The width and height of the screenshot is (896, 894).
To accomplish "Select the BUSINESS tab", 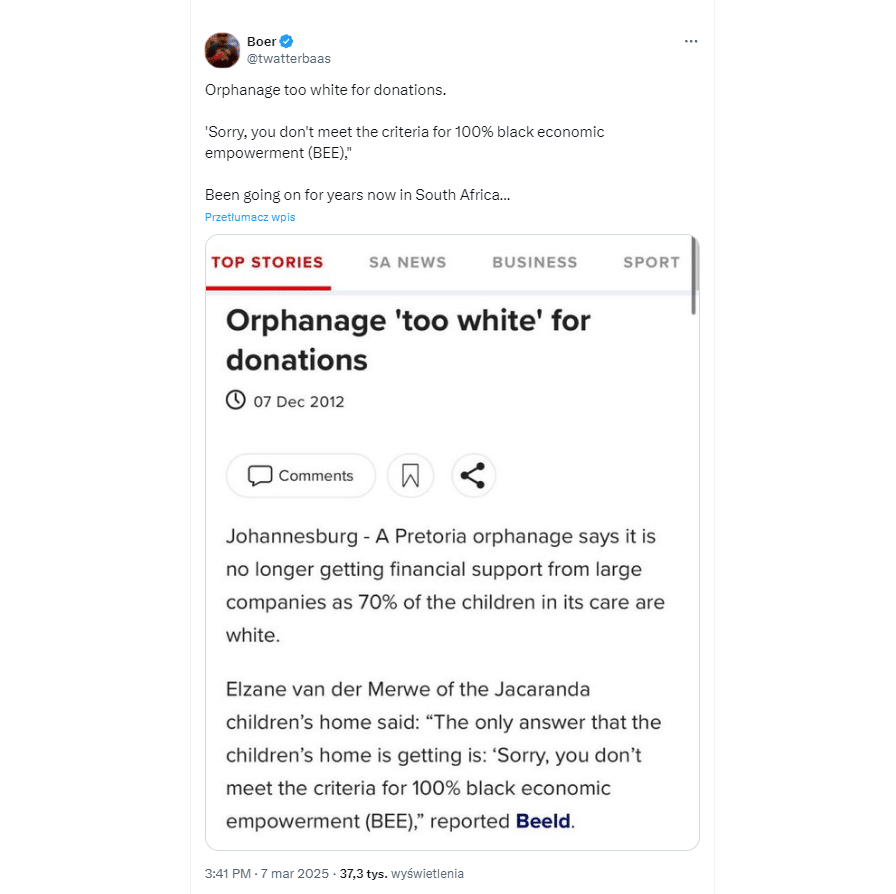I will (x=534, y=262).
